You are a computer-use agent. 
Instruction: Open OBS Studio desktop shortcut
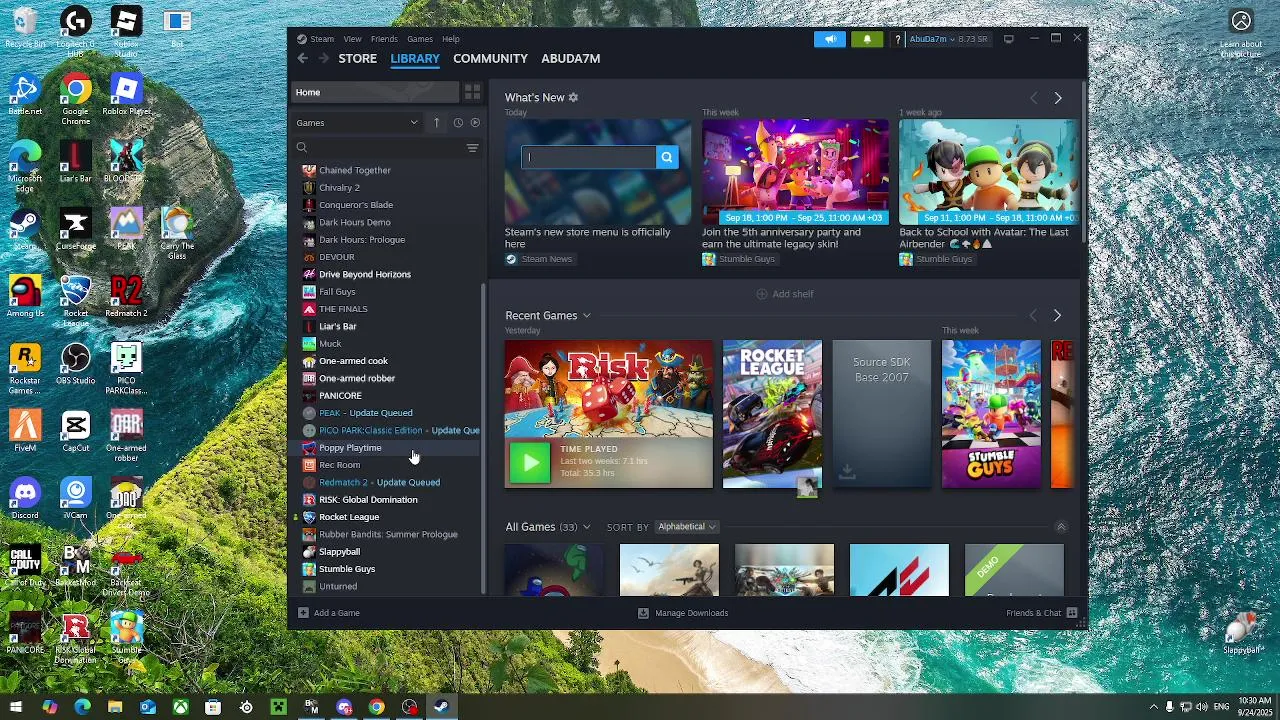[x=75, y=363]
